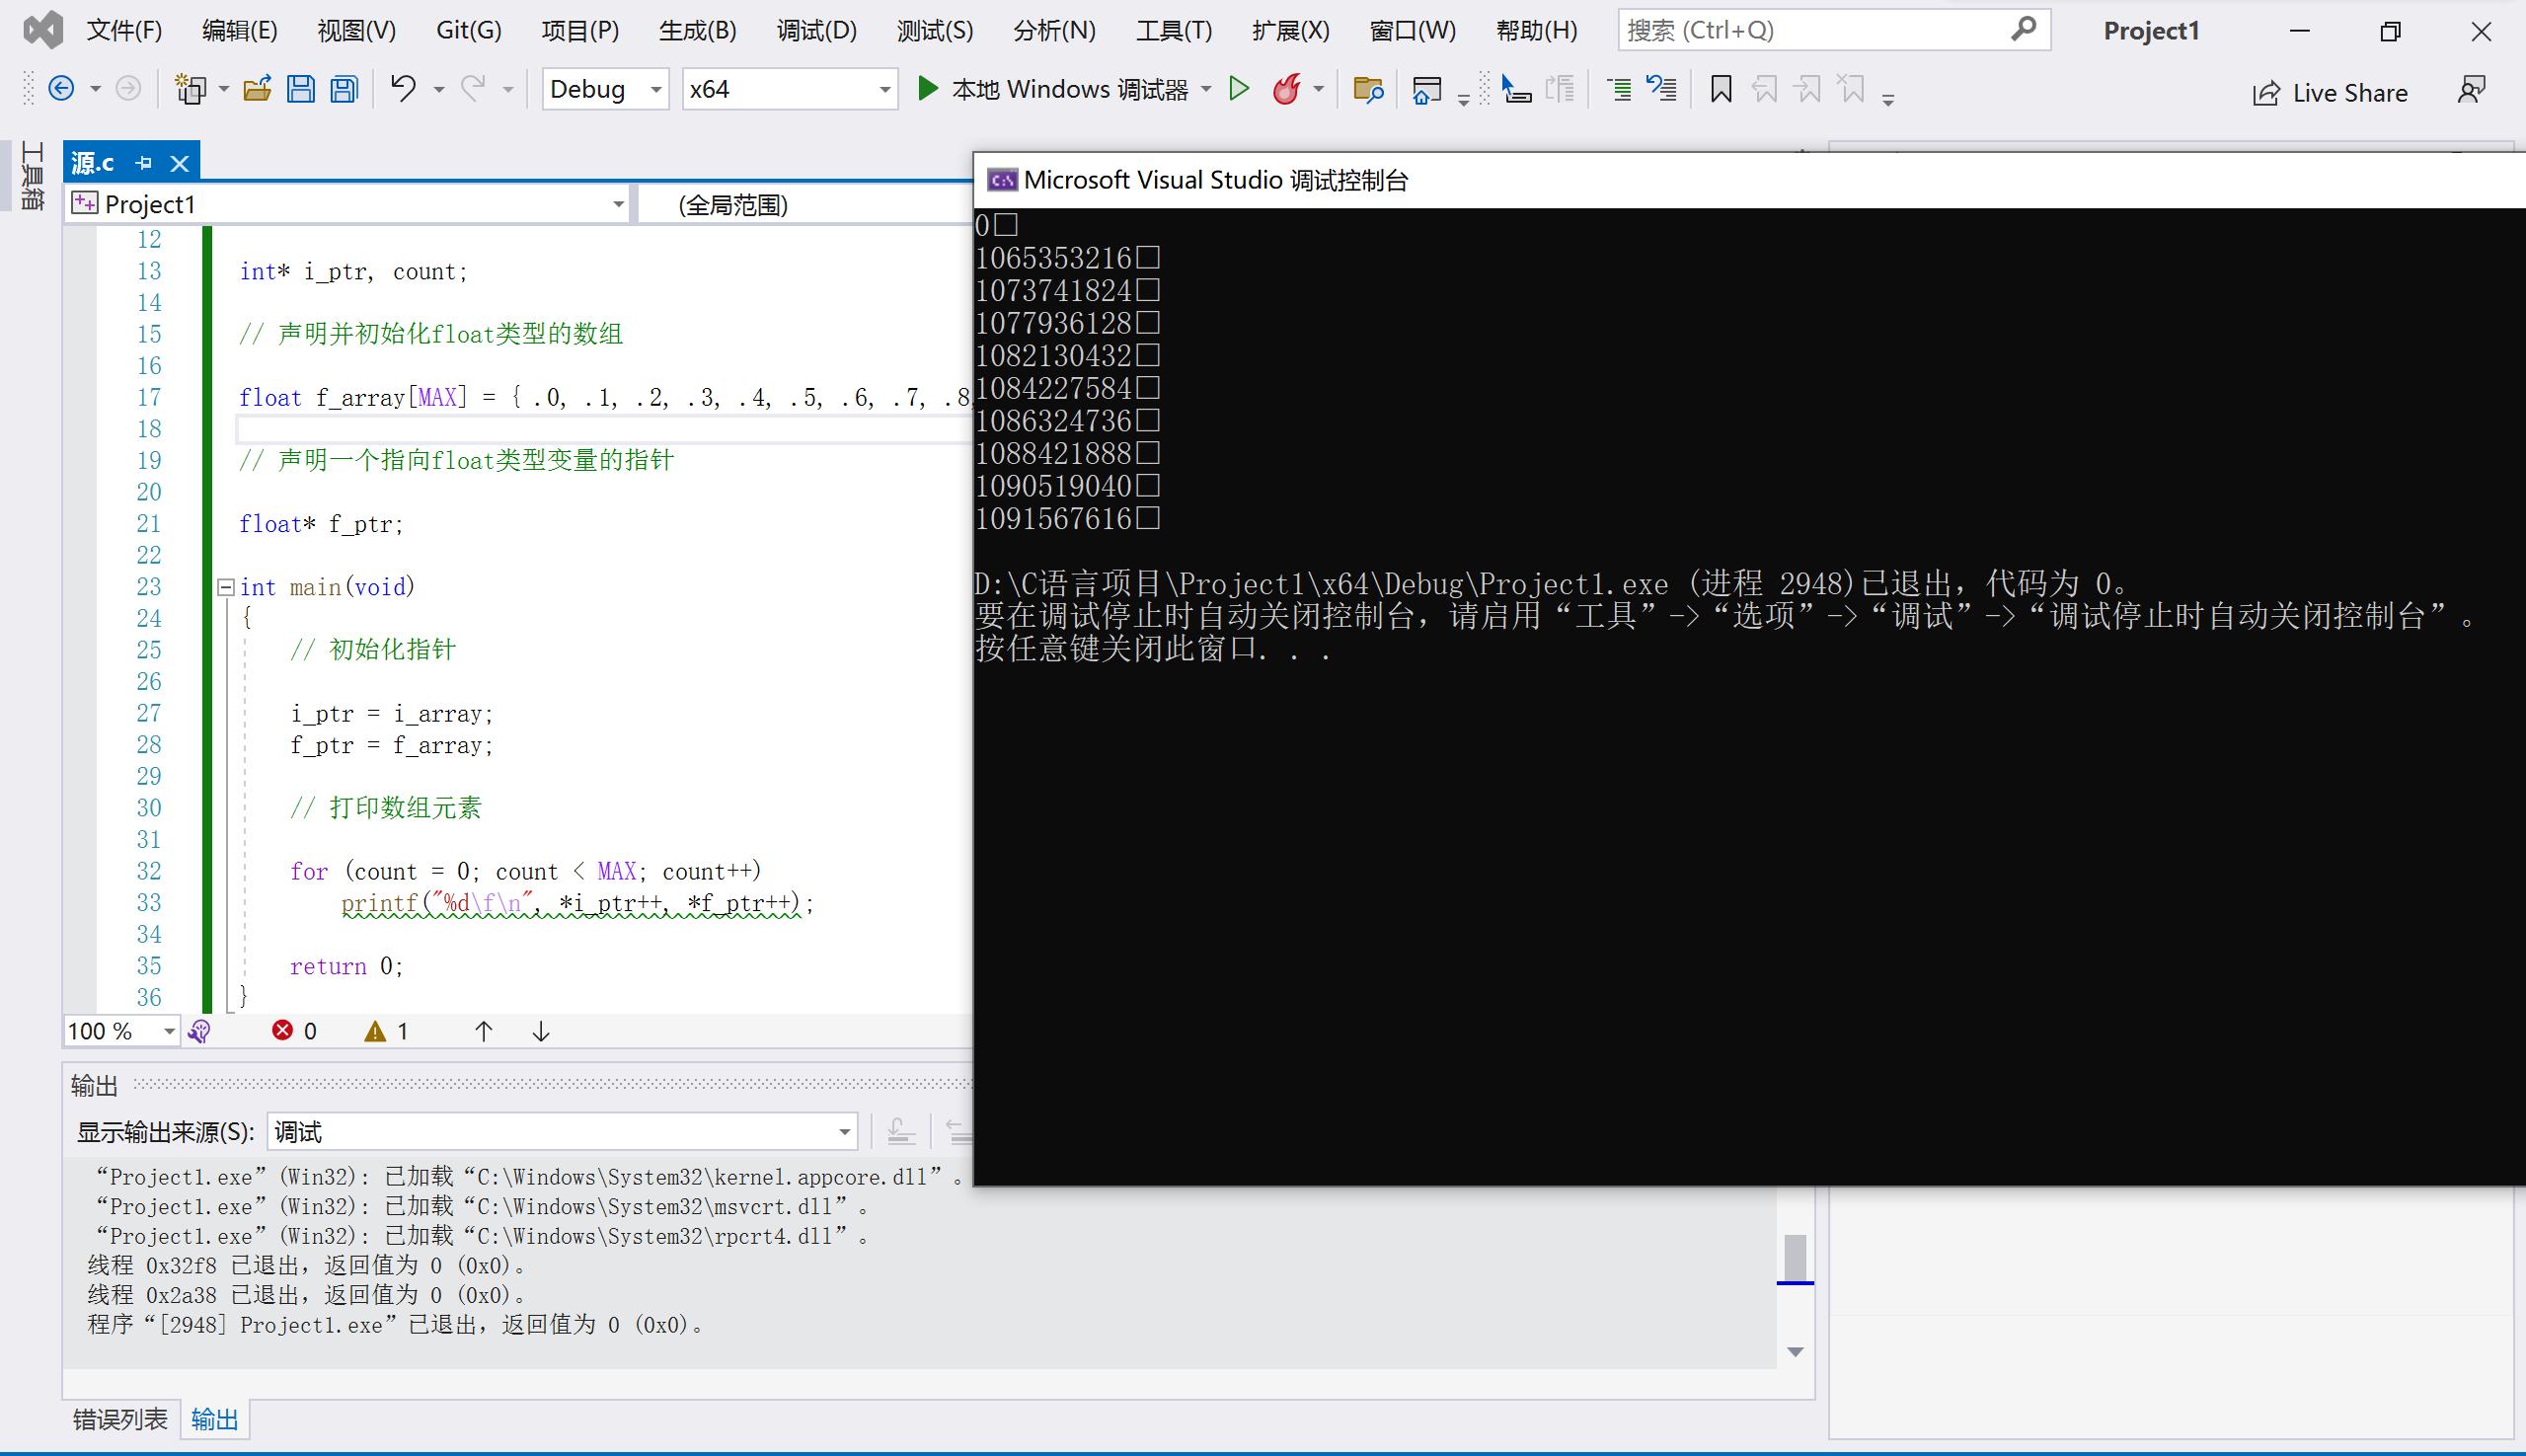This screenshot has width=2526, height=1456.
Task: Click the Redo arrow icon
Action: (473, 89)
